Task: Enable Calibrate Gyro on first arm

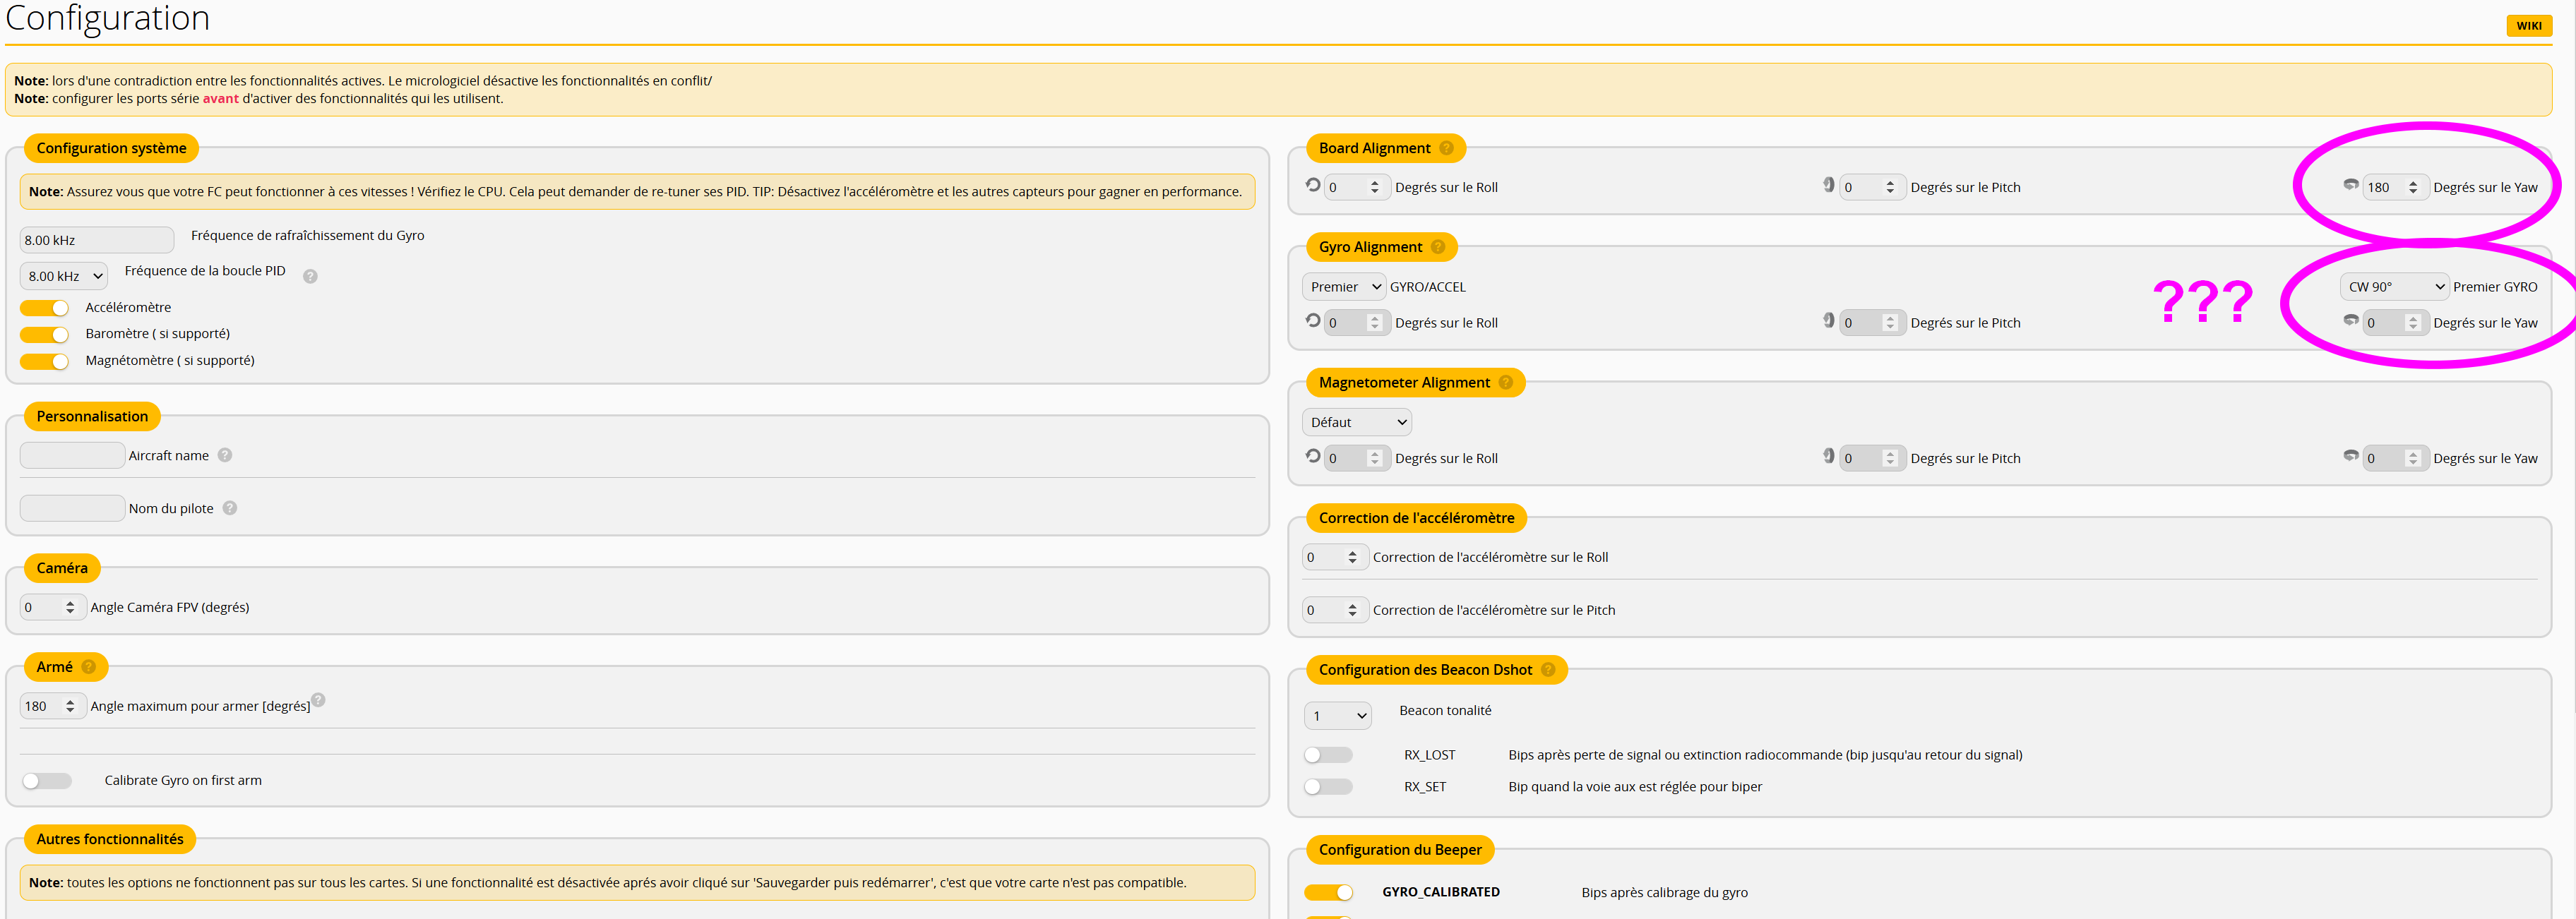Action: (47, 781)
